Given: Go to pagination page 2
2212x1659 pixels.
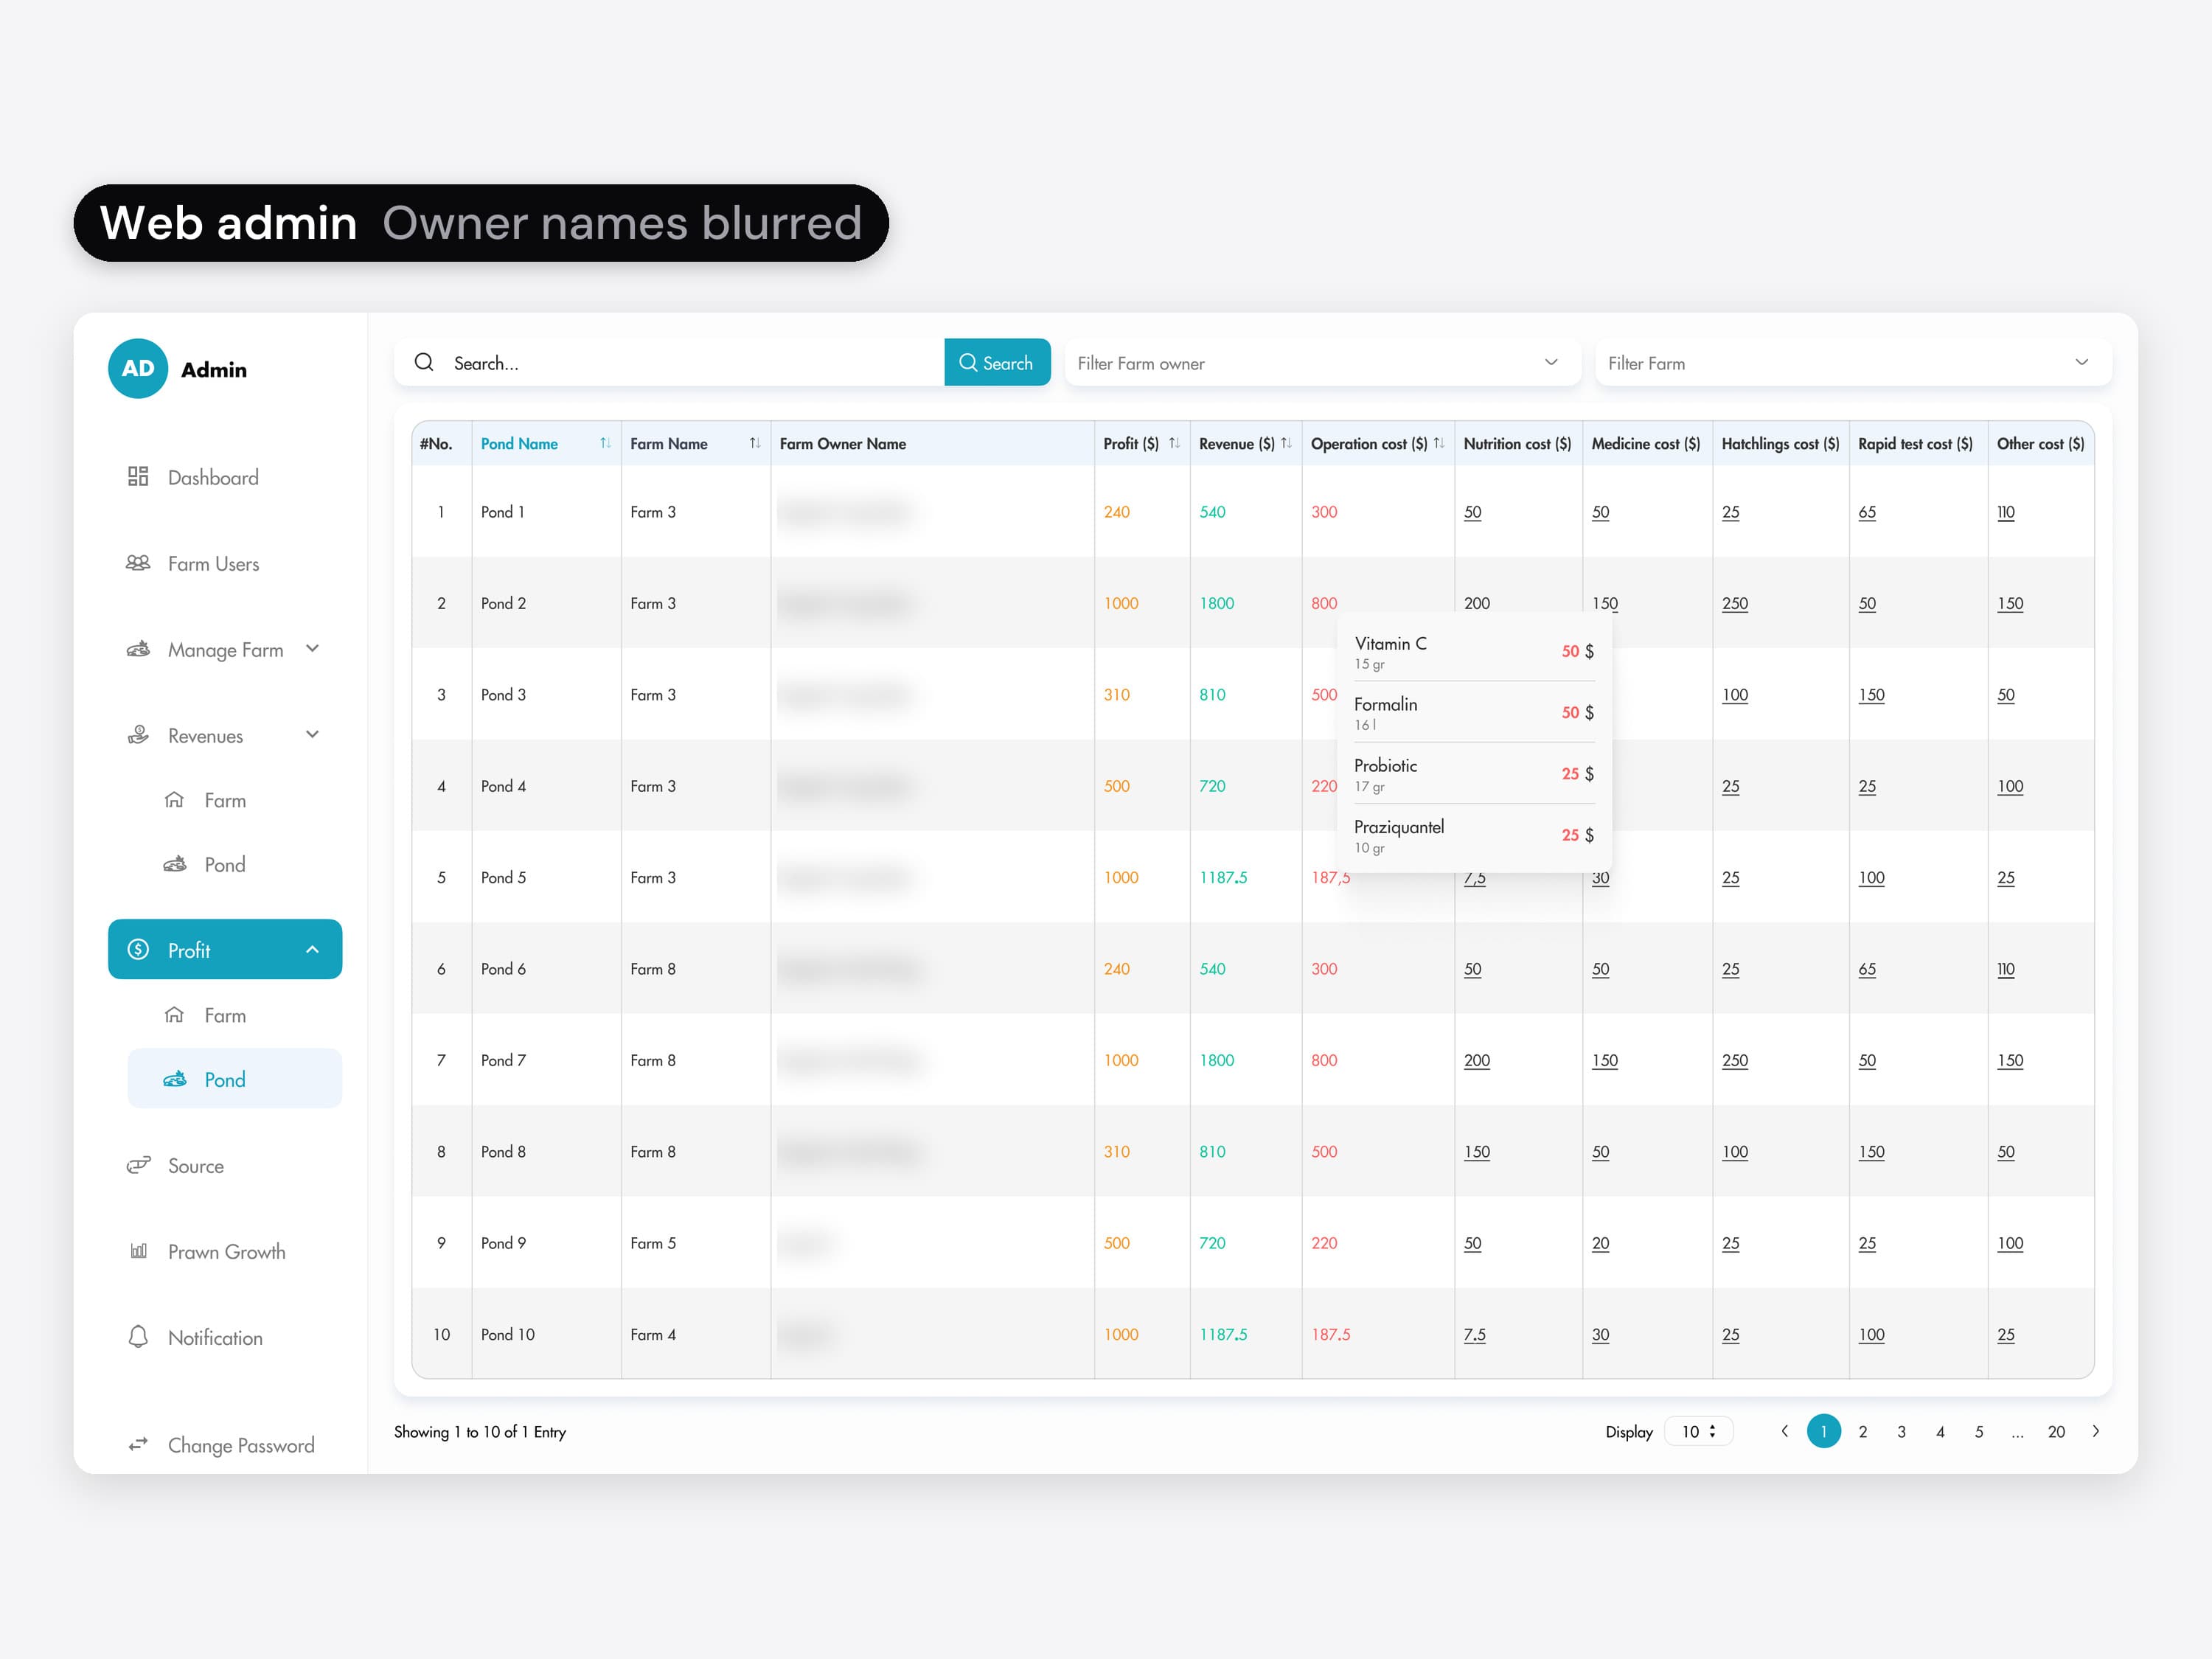Looking at the screenshot, I should 1863,1431.
